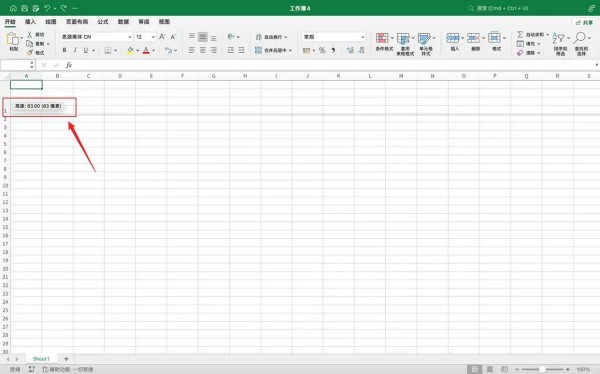
Task: Toggle italic formatting button
Action: (75, 50)
